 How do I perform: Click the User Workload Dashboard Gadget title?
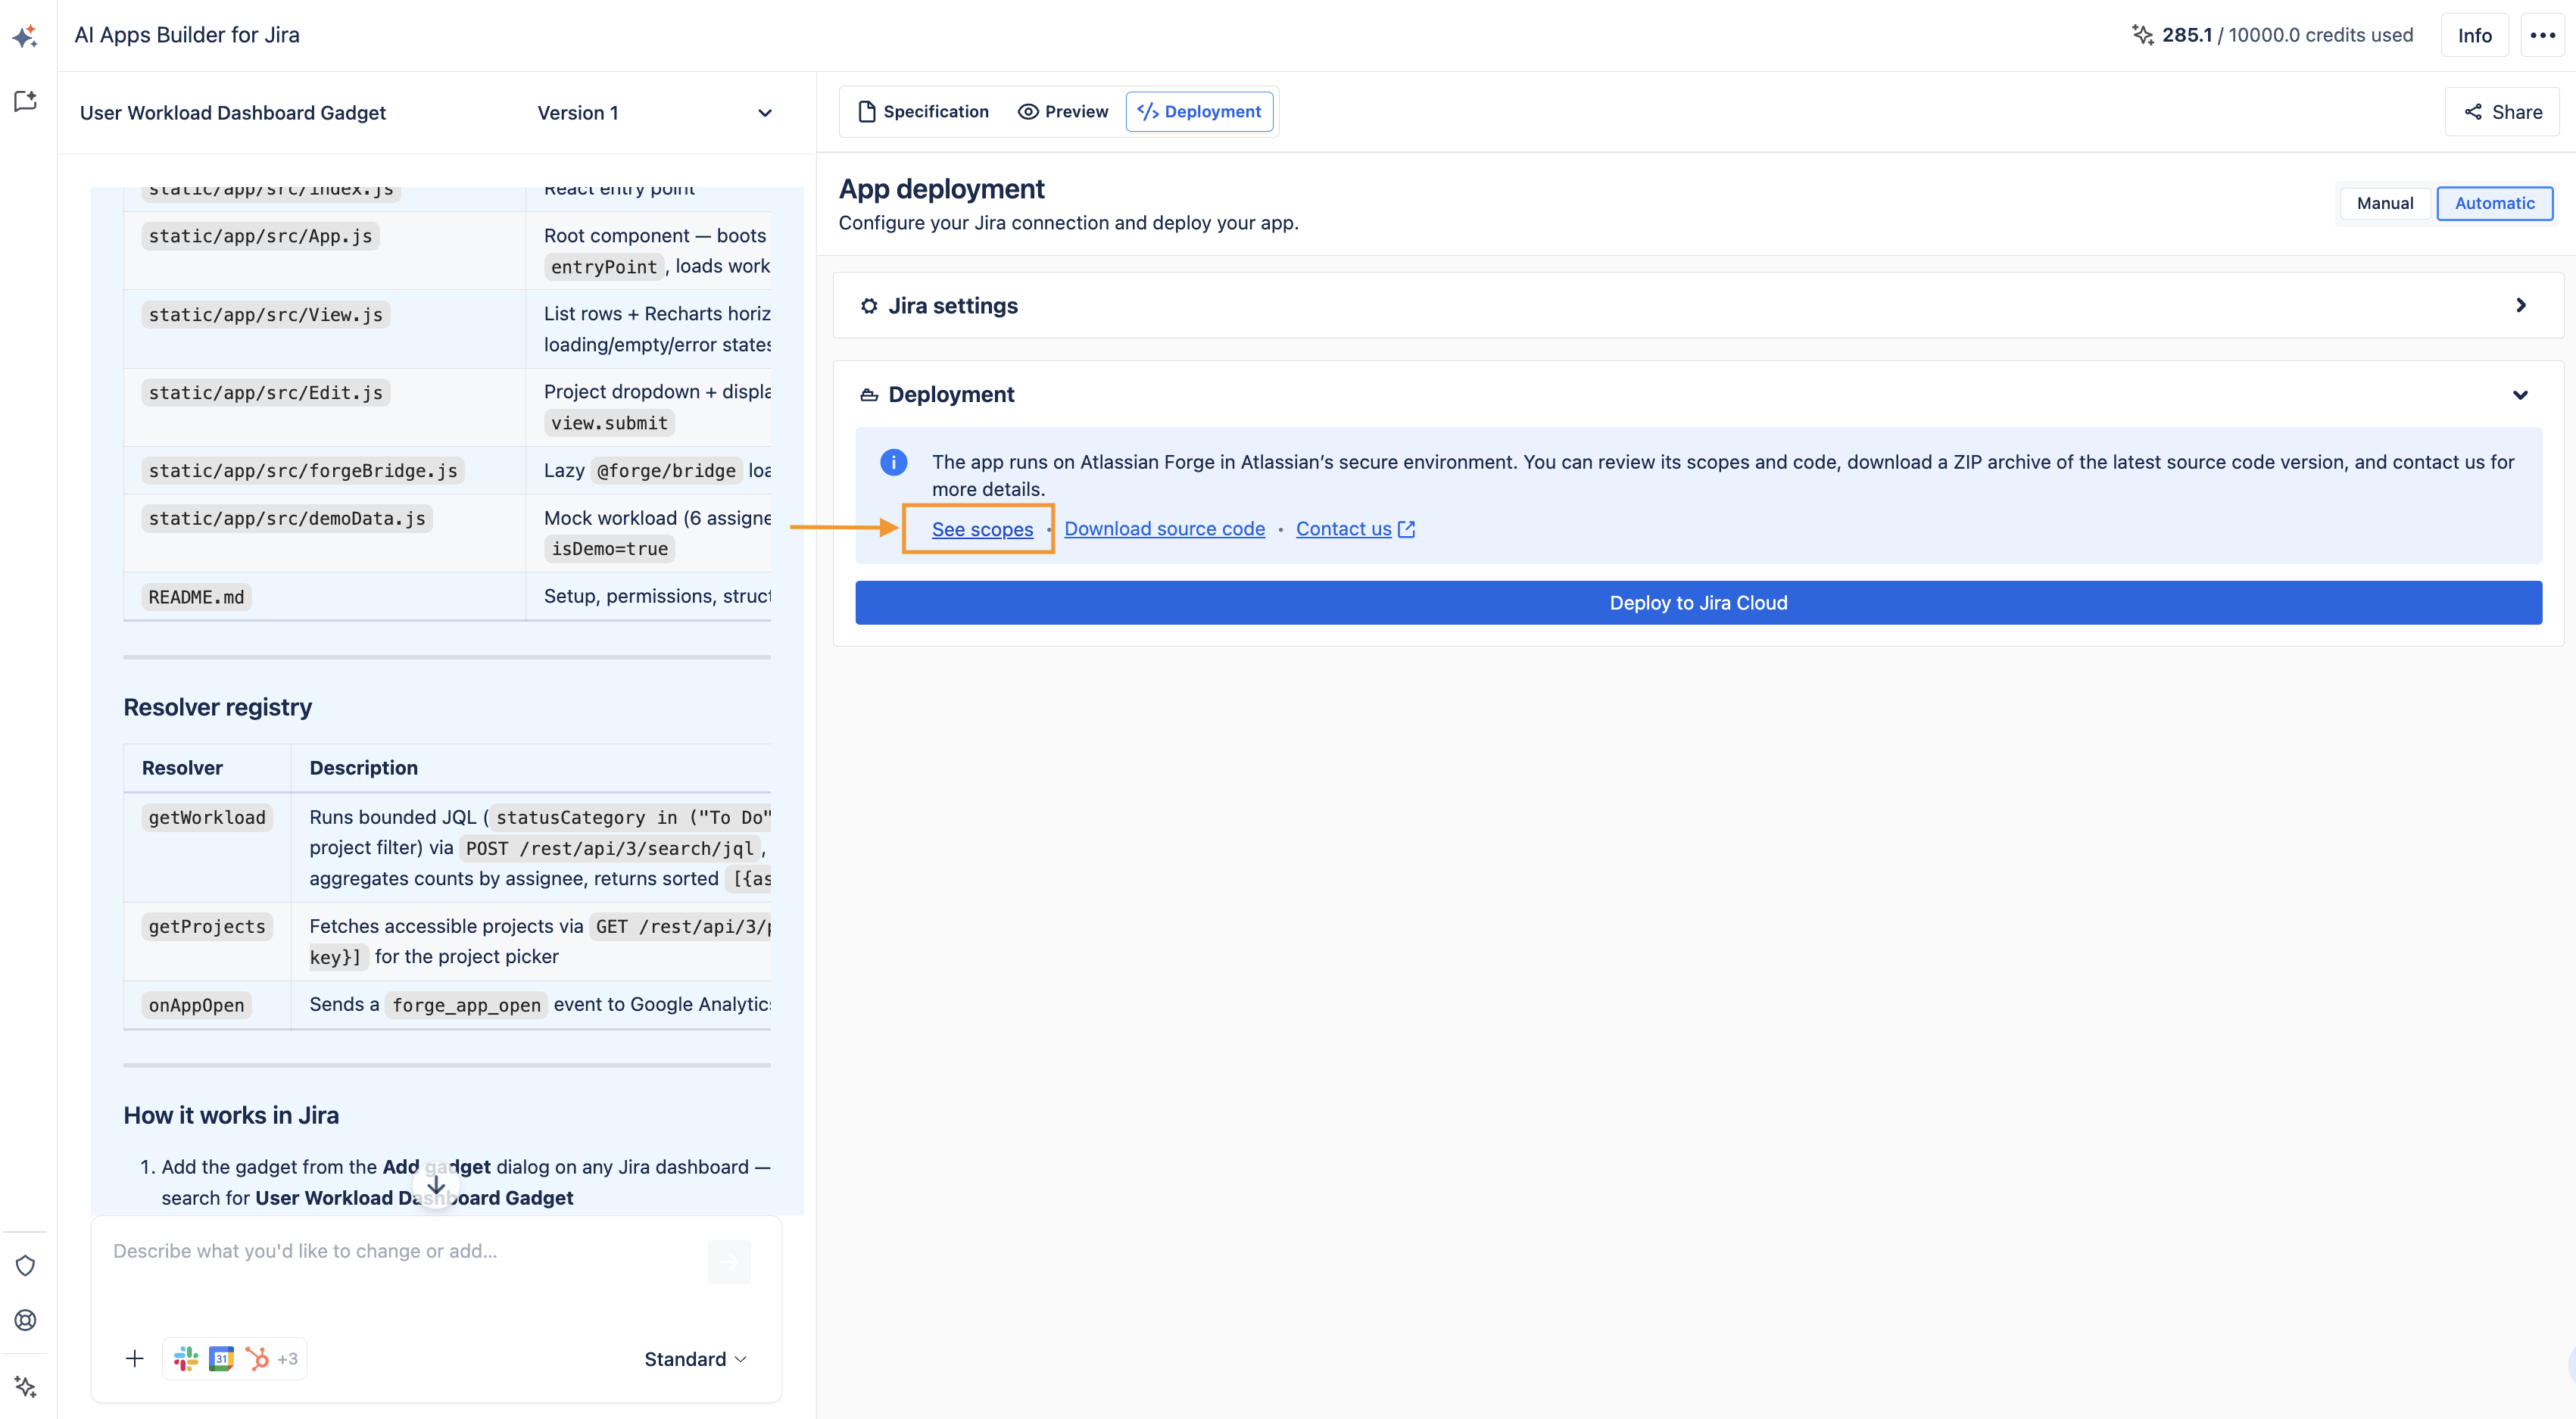tap(232, 113)
